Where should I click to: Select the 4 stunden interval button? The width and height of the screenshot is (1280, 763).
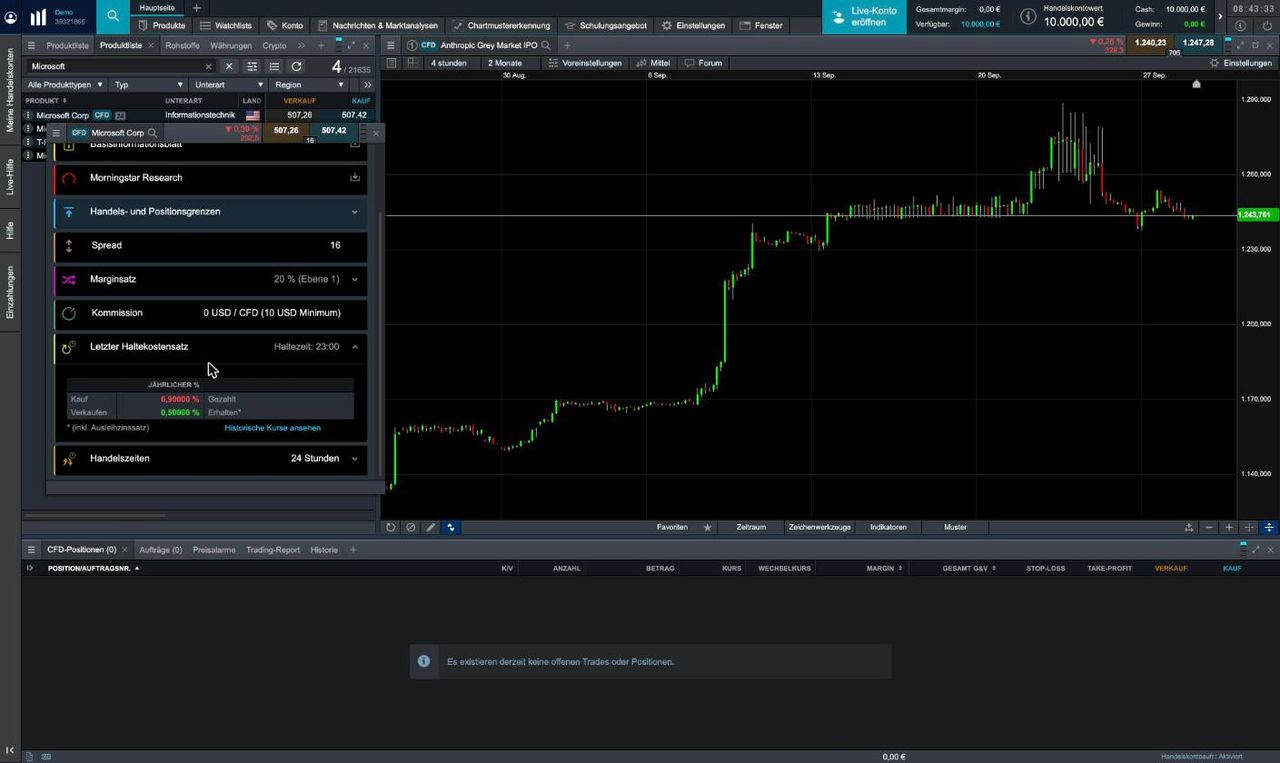[x=449, y=63]
